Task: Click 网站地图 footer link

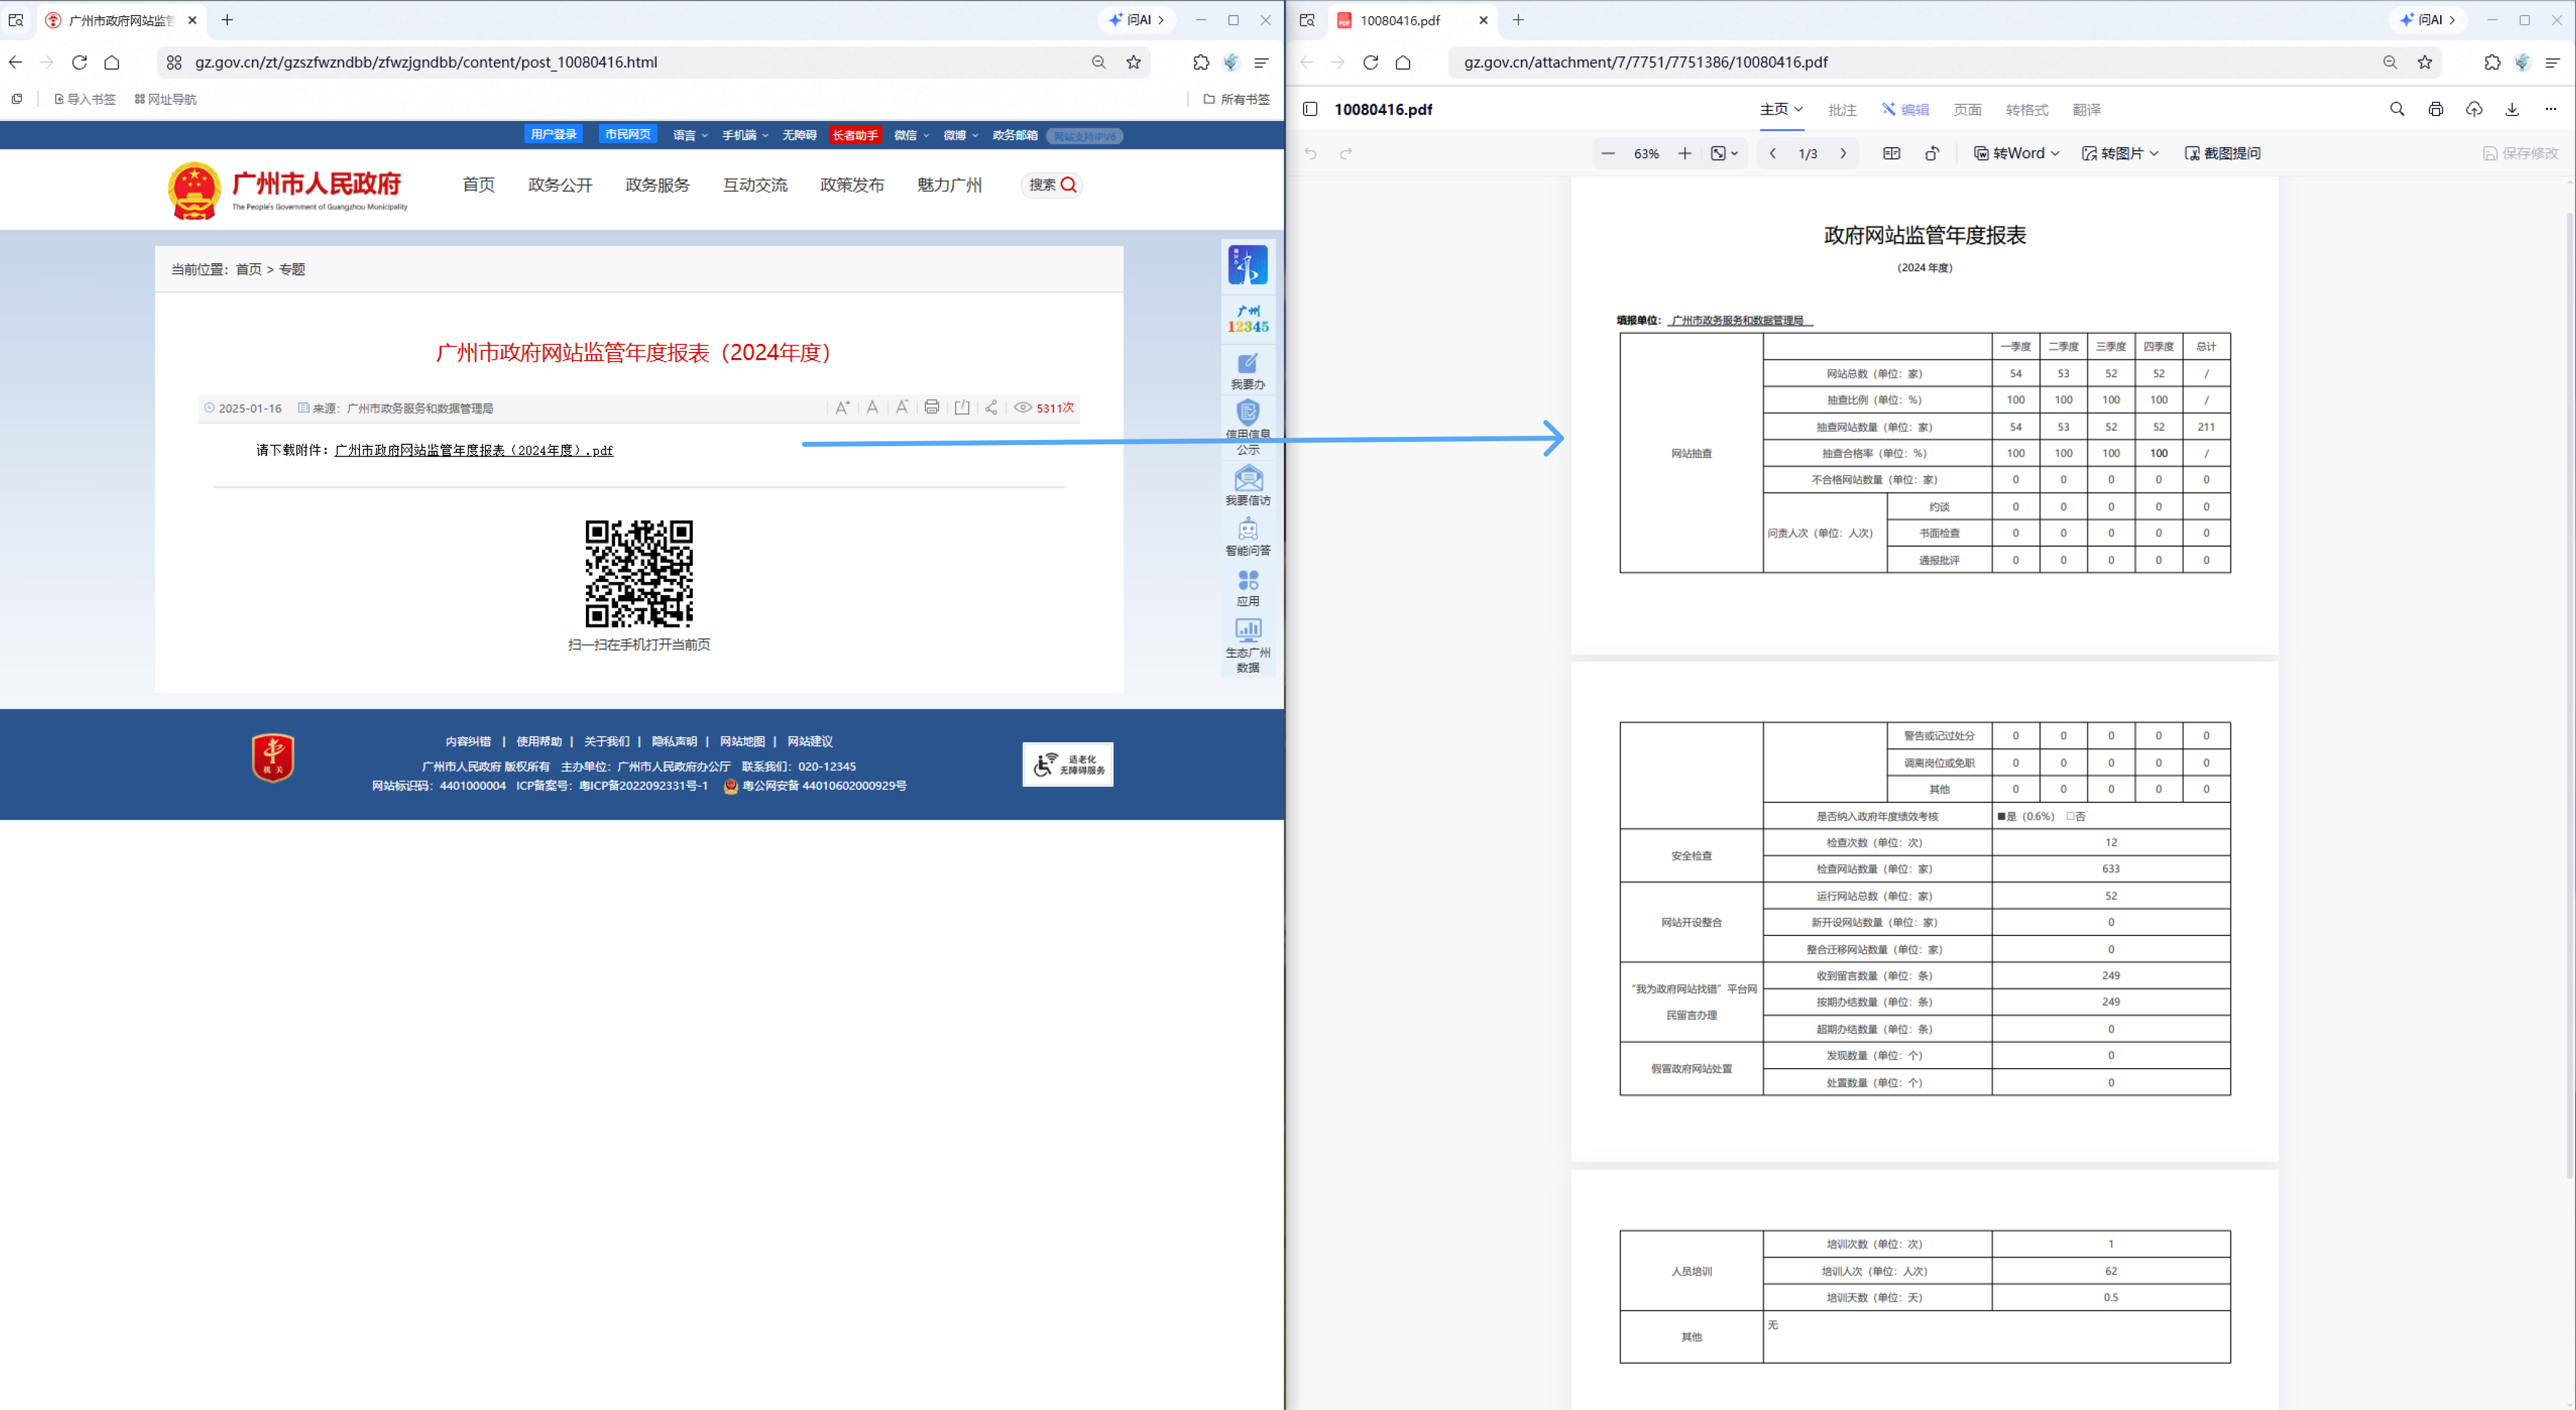Action: [742, 741]
